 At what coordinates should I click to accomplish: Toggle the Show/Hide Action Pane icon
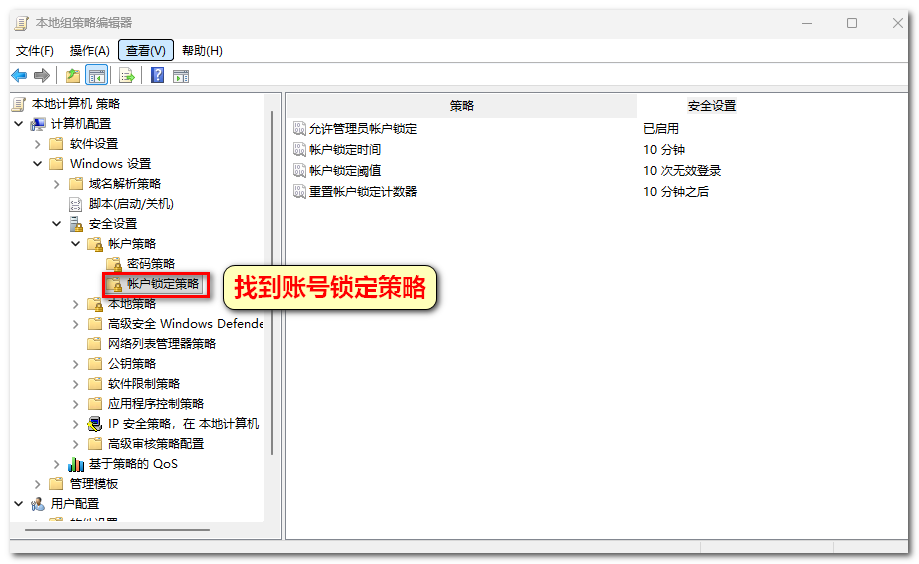coord(181,76)
